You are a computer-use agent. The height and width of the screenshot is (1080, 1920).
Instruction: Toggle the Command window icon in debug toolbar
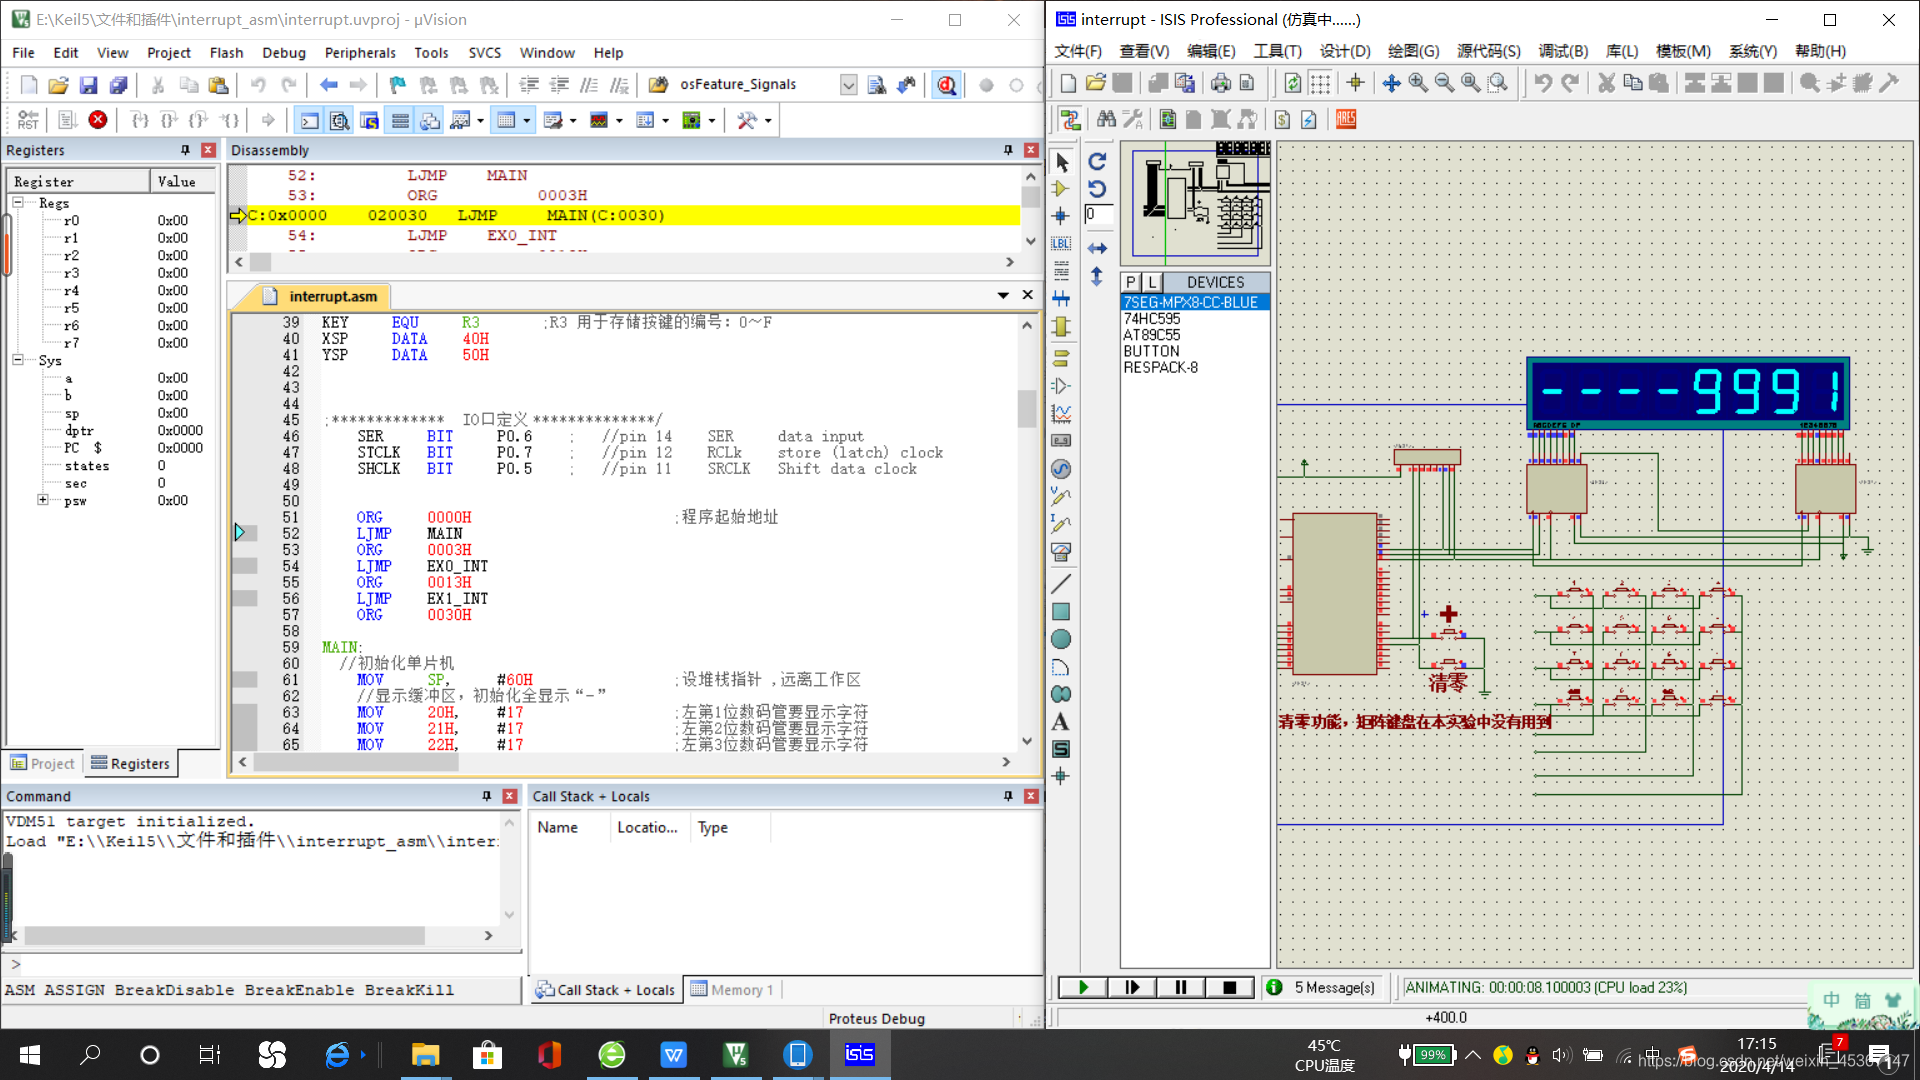pyautogui.click(x=310, y=120)
